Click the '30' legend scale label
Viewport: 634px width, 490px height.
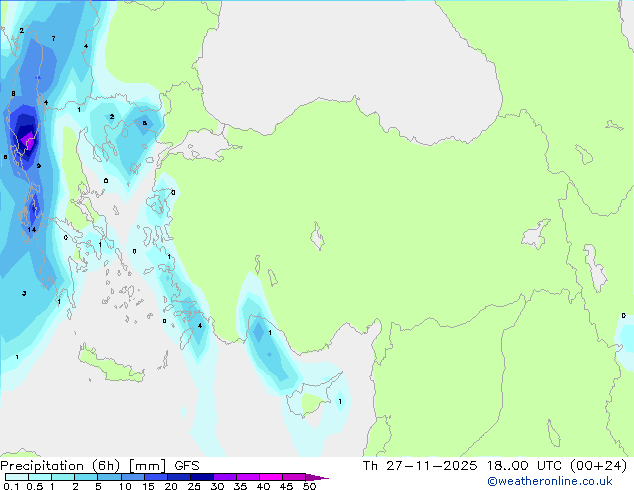[217, 486]
